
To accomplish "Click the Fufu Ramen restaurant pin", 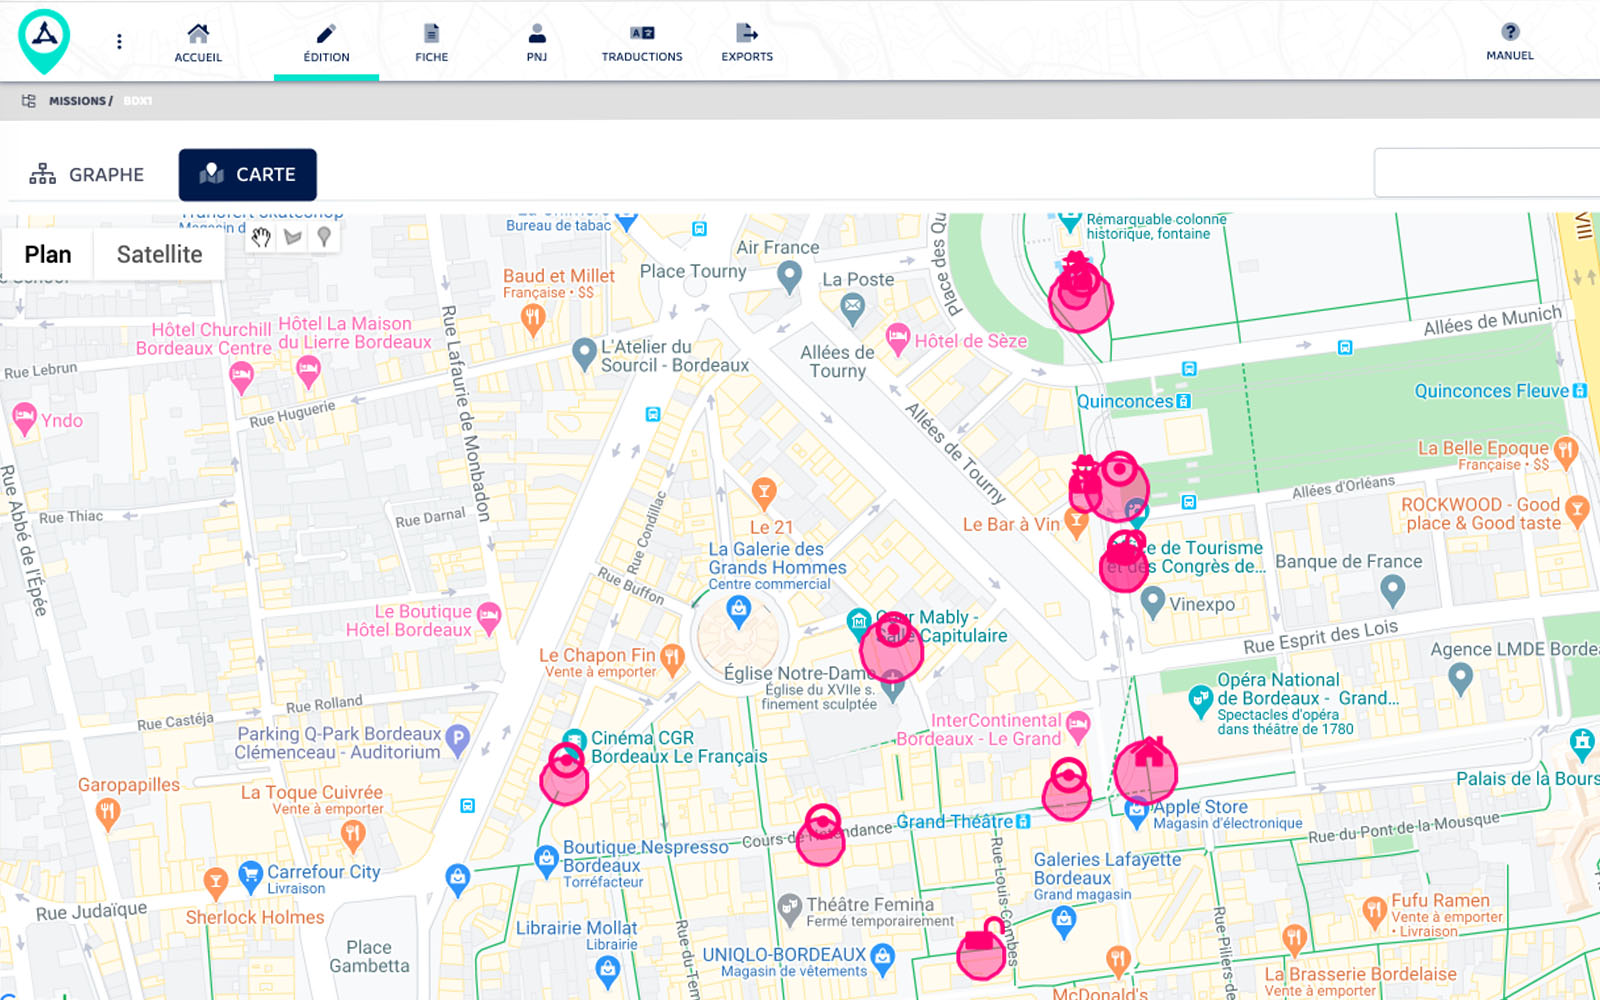I will point(1374,911).
